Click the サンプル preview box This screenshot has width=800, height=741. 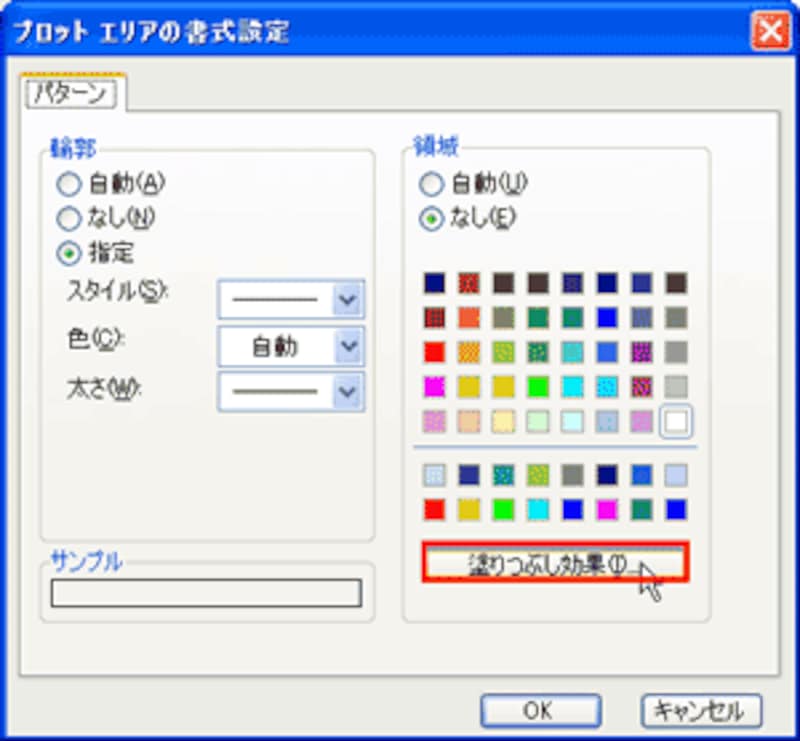pos(206,593)
